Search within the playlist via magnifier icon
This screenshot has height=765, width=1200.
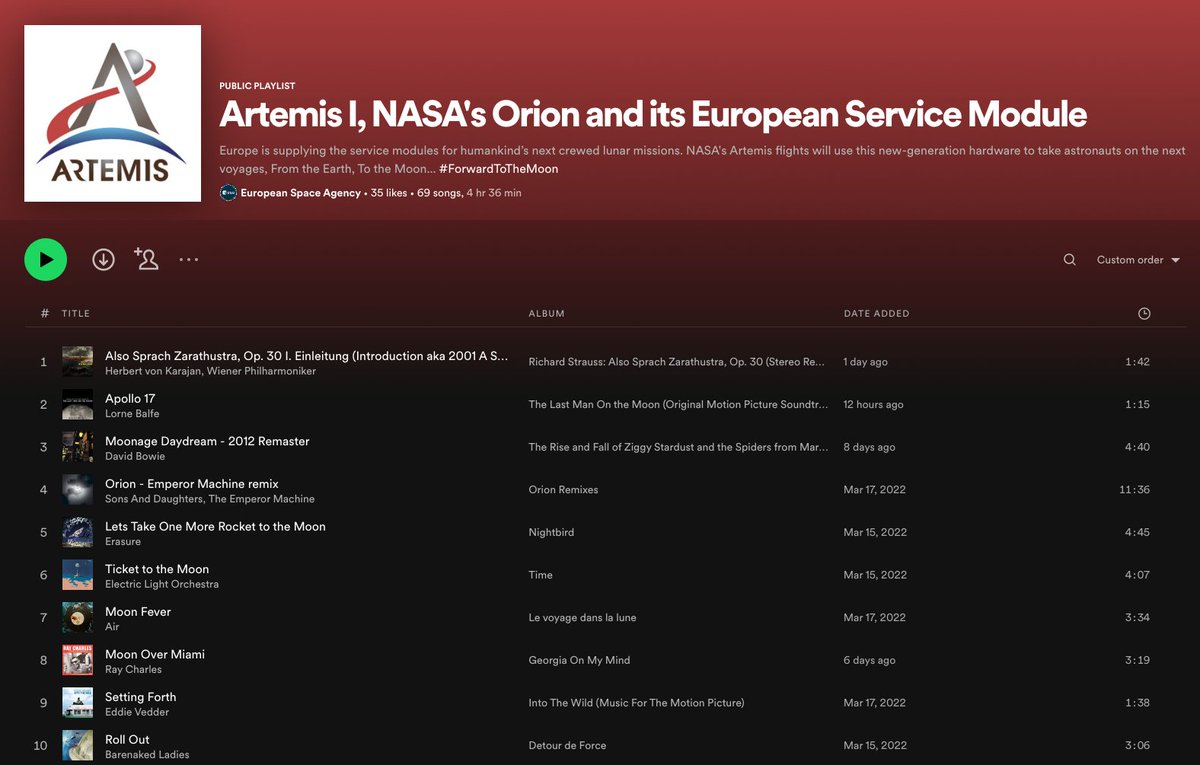coord(1070,260)
